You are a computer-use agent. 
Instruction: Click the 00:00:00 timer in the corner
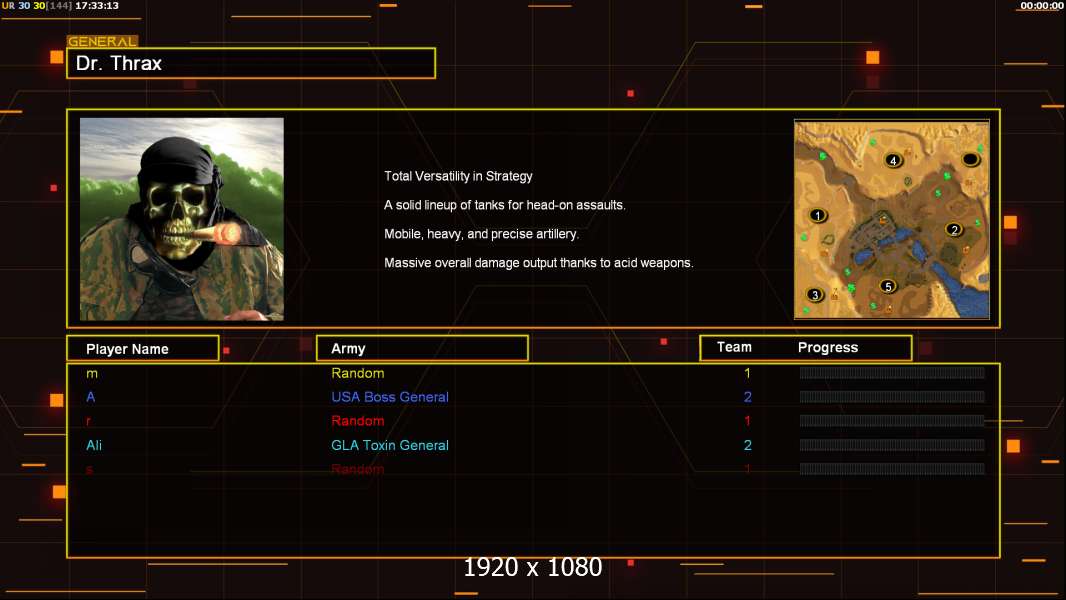point(1042,5)
